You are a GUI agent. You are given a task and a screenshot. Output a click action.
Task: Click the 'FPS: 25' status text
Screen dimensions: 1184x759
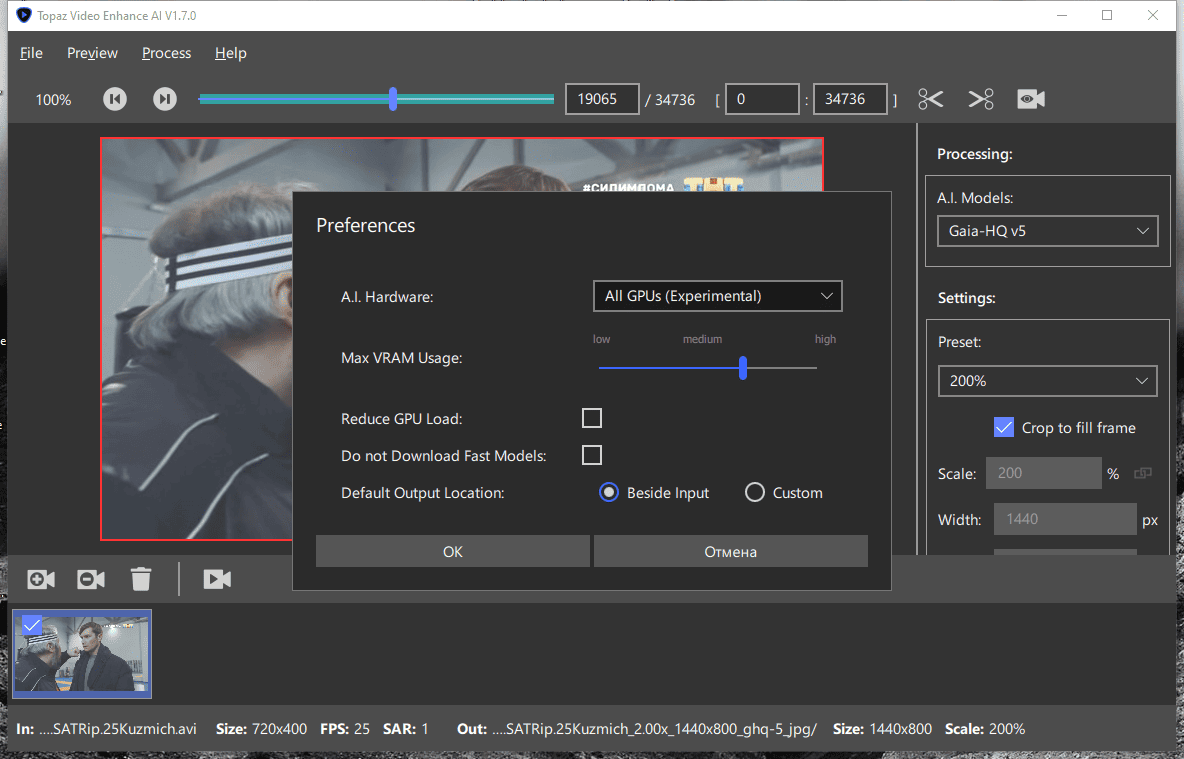click(x=345, y=729)
